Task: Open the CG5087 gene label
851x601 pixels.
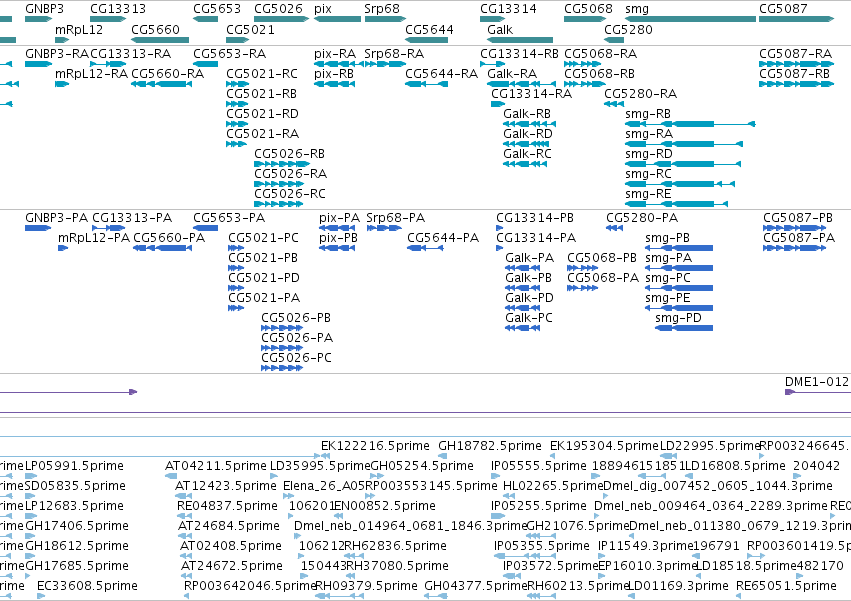Action: coord(783,9)
